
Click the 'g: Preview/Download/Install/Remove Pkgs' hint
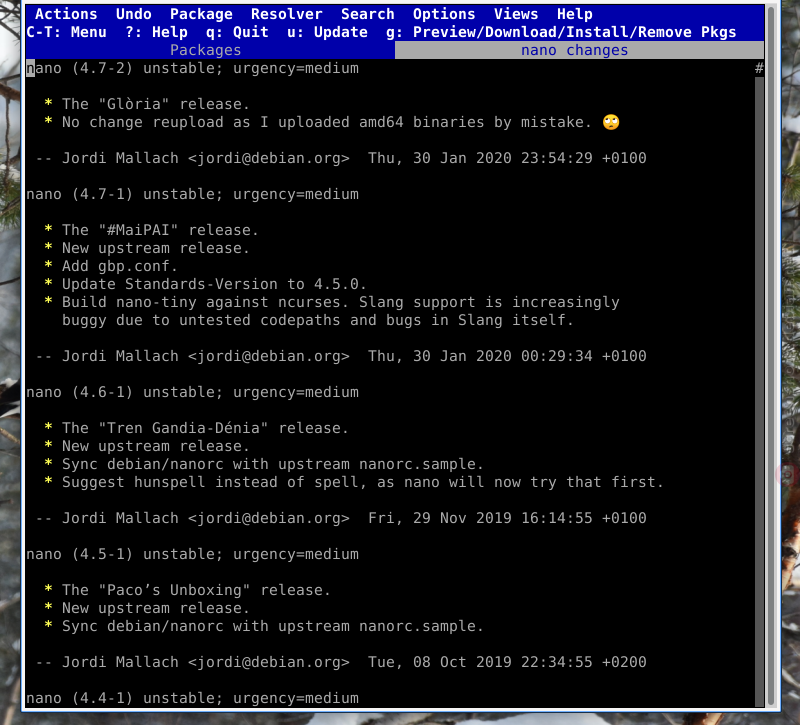click(x=561, y=32)
